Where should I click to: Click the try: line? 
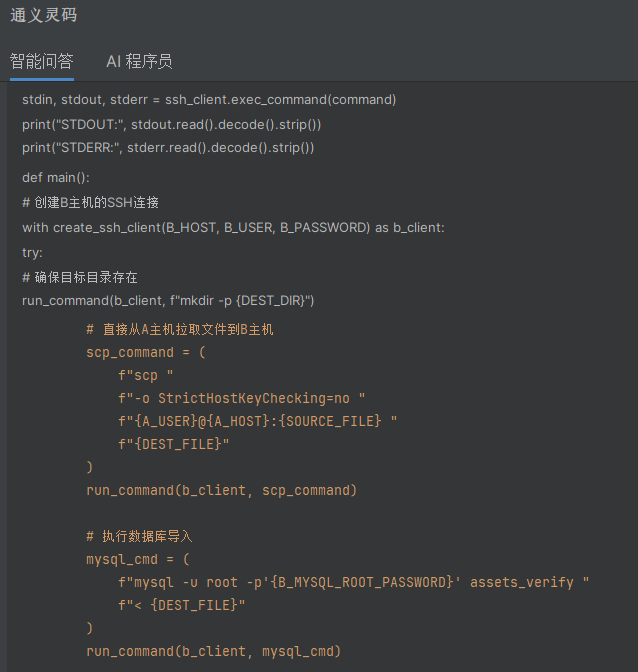[x=33, y=252]
